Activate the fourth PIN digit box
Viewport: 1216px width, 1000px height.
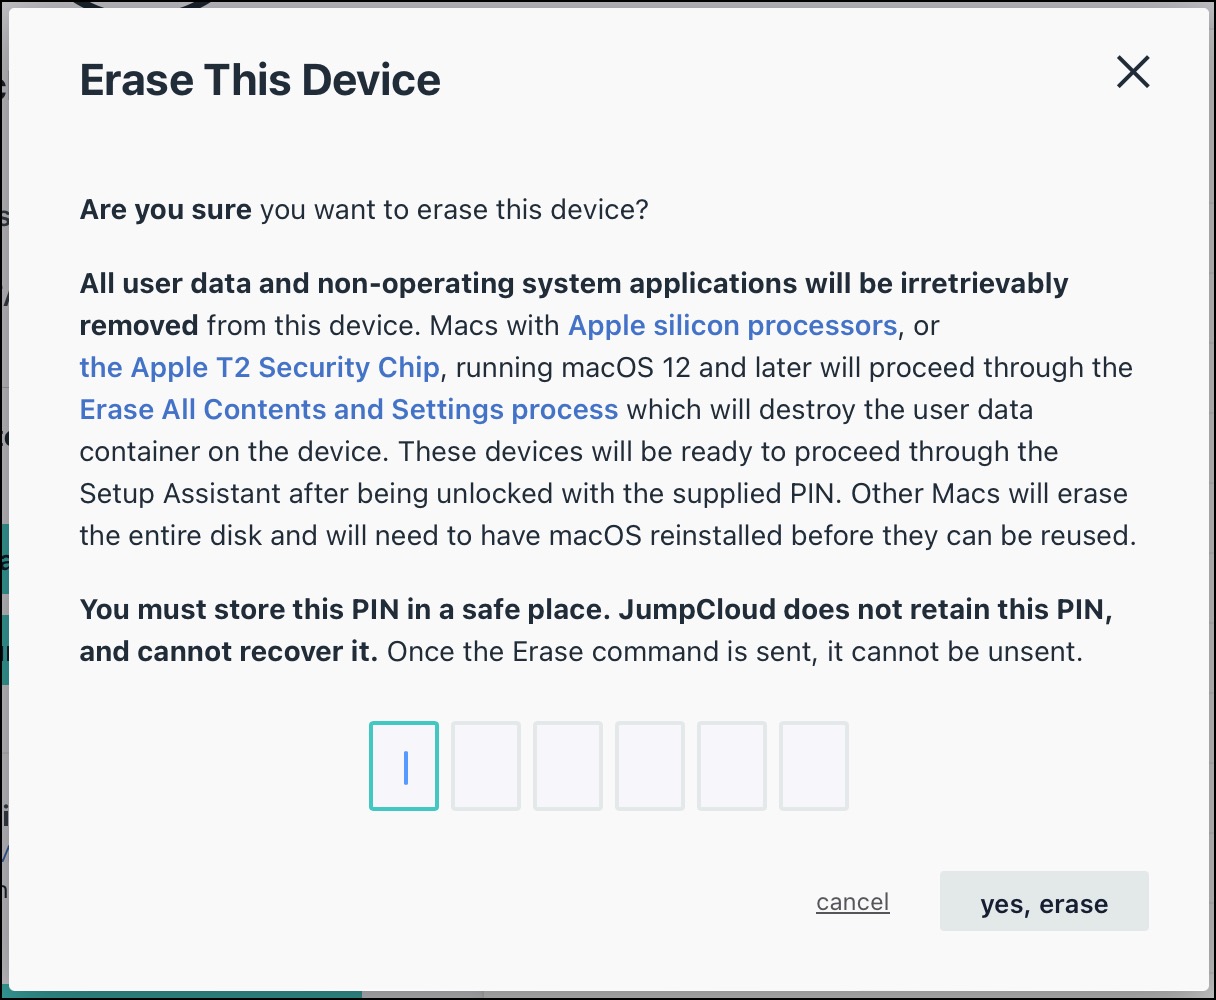pos(650,766)
